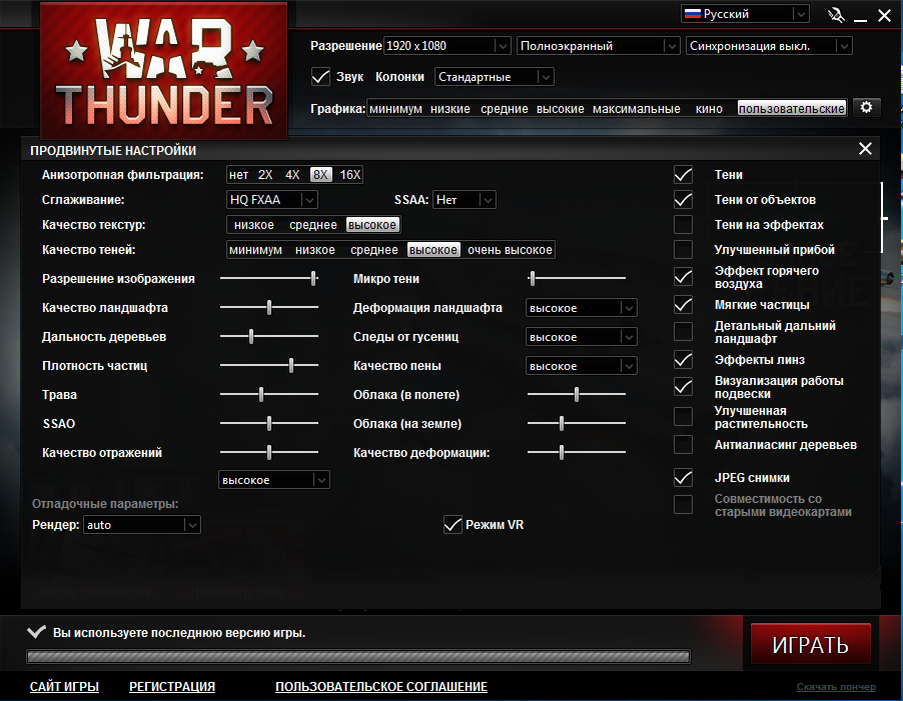The image size is (903, 701).
Task: Click the Микро тени slider
Action: [576, 278]
